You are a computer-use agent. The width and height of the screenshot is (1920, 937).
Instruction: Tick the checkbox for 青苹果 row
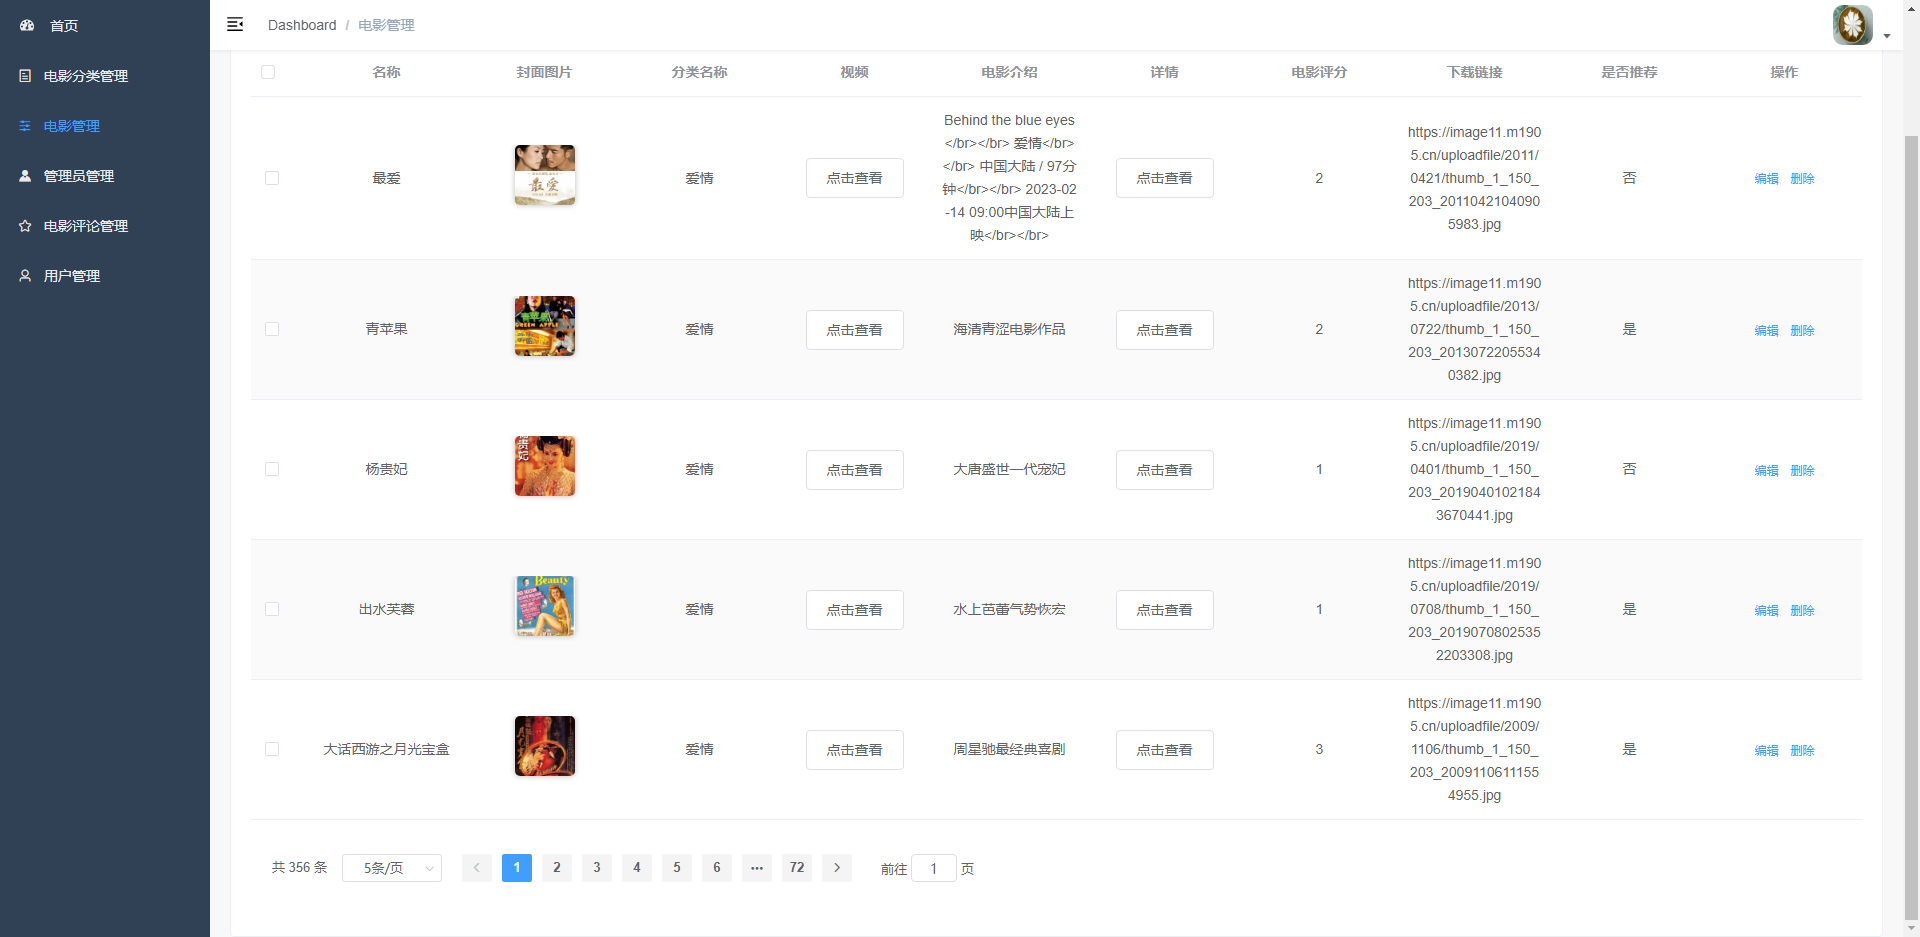click(271, 329)
